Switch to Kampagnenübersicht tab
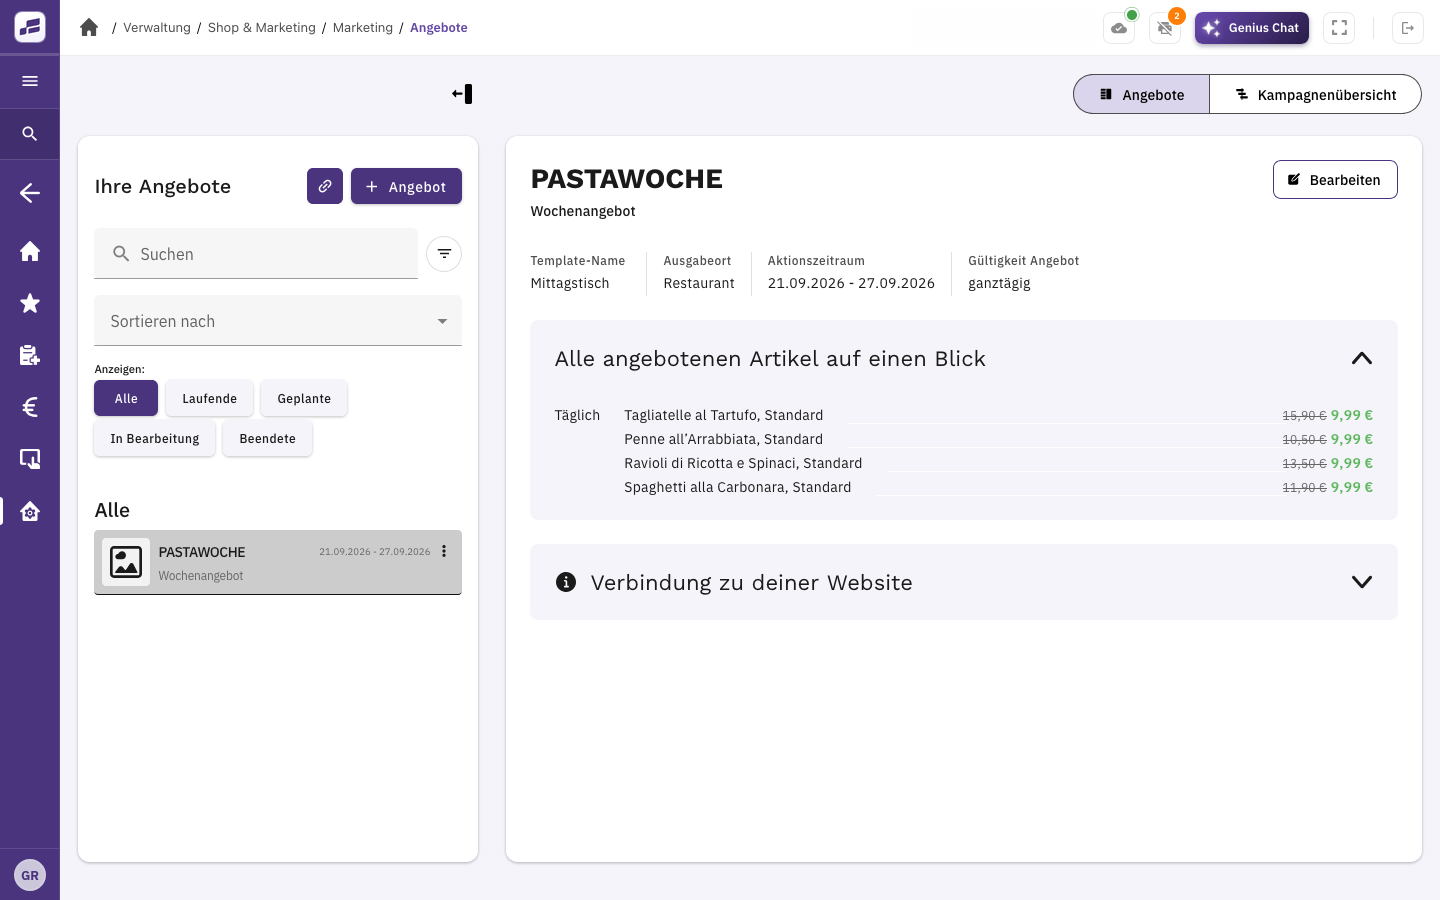 [1316, 94]
